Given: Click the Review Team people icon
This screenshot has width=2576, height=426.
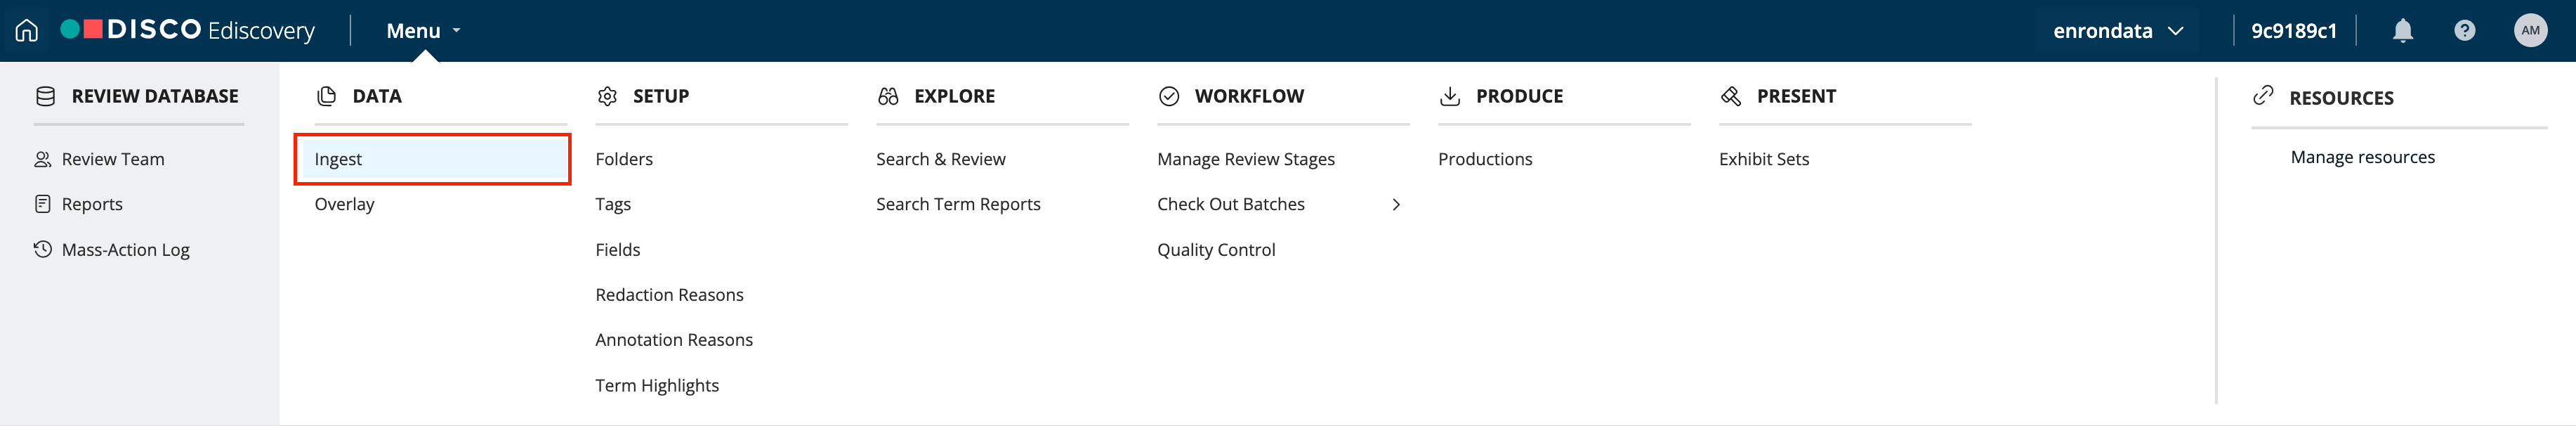Looking at the screenshot, I should tap(43, 159).
